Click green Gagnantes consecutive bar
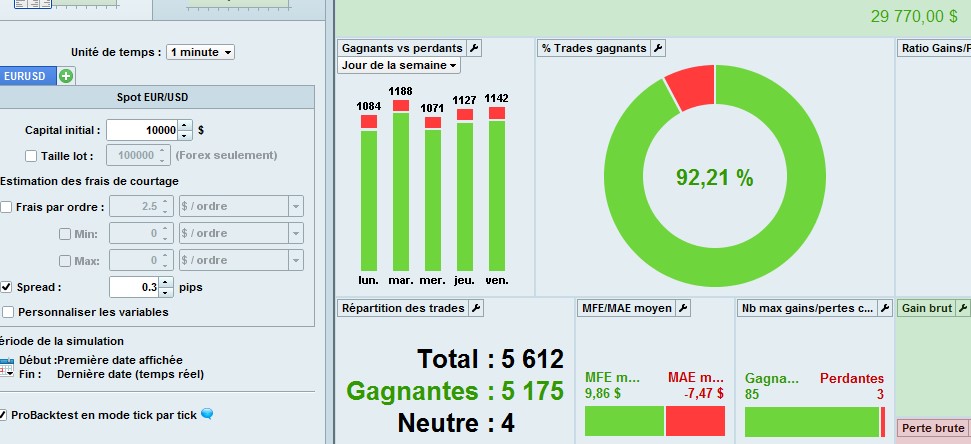This screenshot has width=971, height=444. [812, 421]
